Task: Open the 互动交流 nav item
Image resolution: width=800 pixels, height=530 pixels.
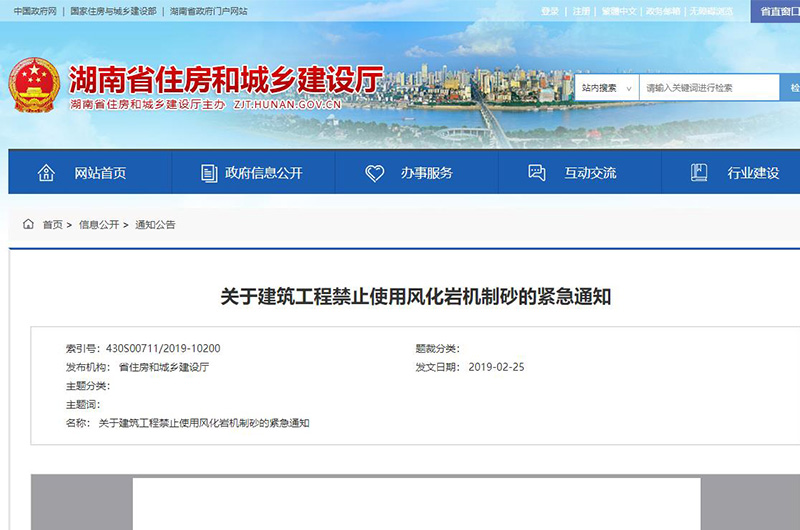Action: point(580,172)
